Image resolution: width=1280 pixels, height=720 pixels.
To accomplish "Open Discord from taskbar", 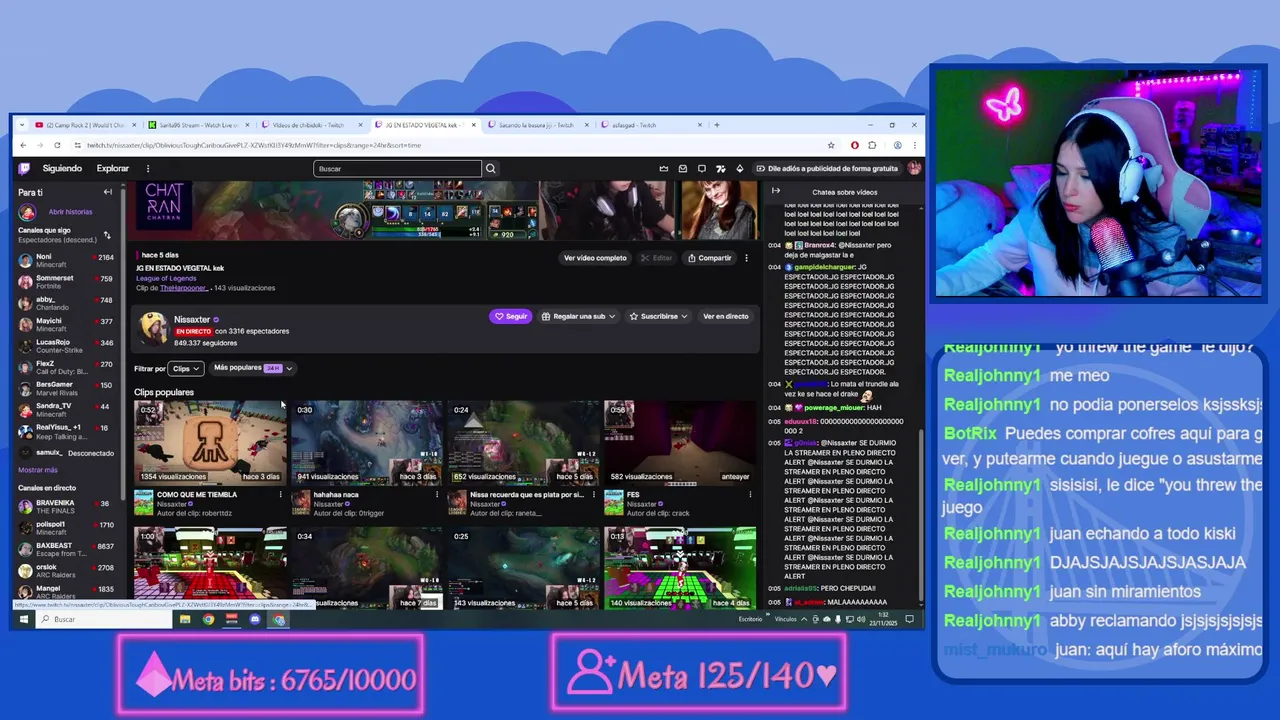I will (255, 619).
